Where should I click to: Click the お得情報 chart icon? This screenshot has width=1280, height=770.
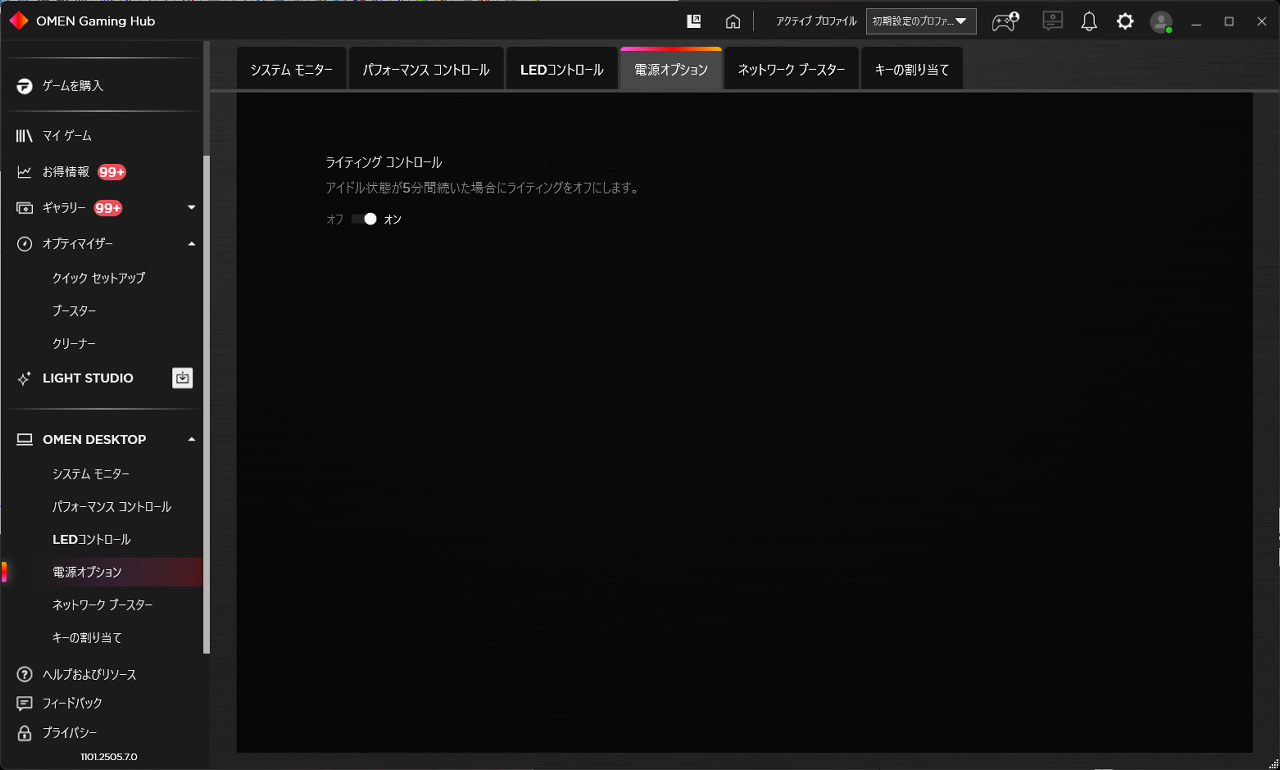click(25, 172)
